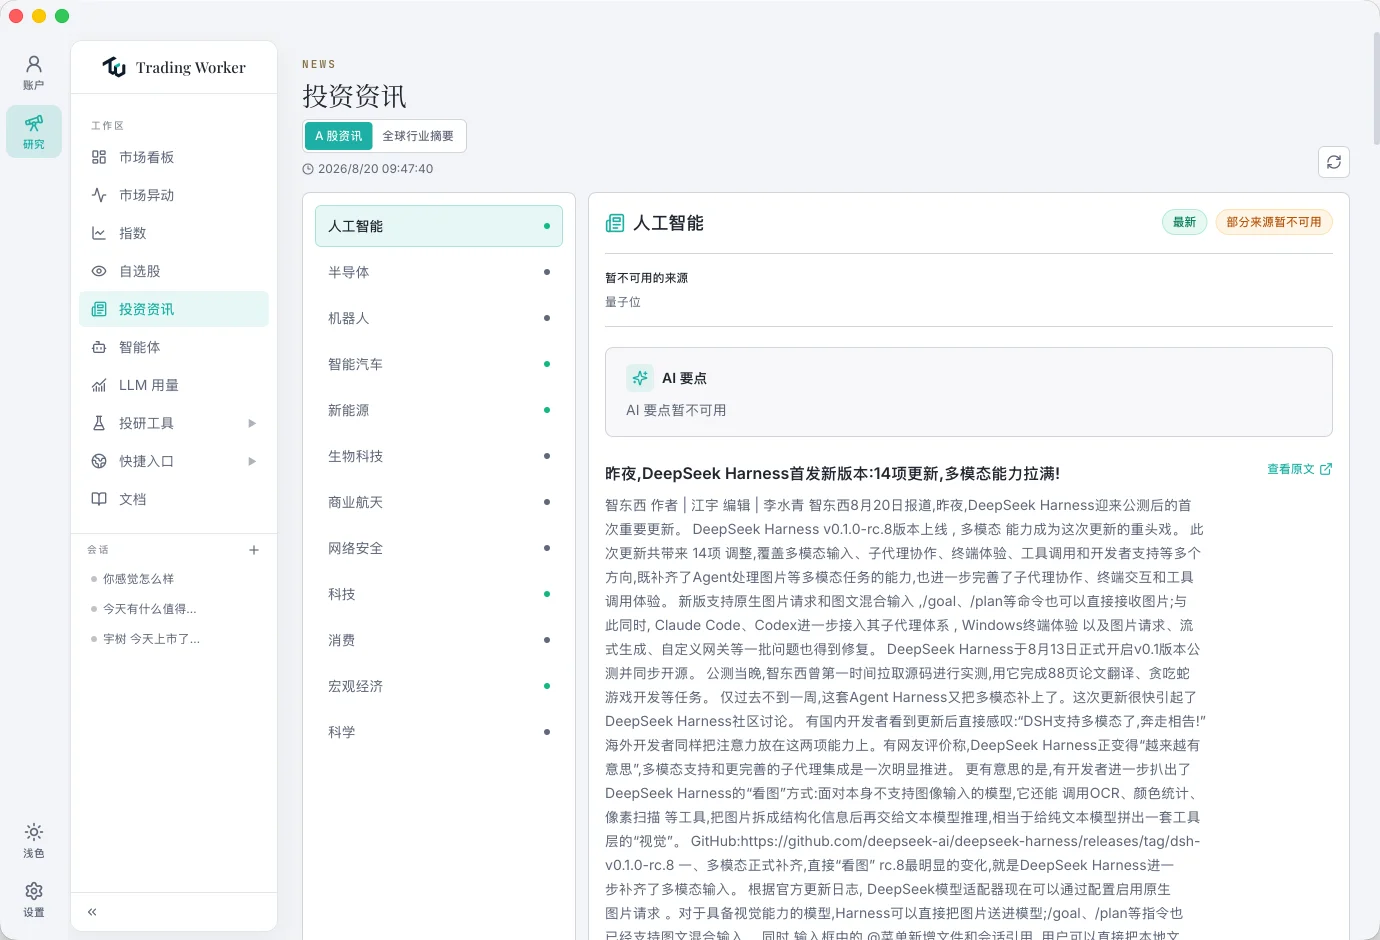Collapse the sidebar with double-chevron icon
This screenshot has width=1380, height=940.
tap(92, 912)
